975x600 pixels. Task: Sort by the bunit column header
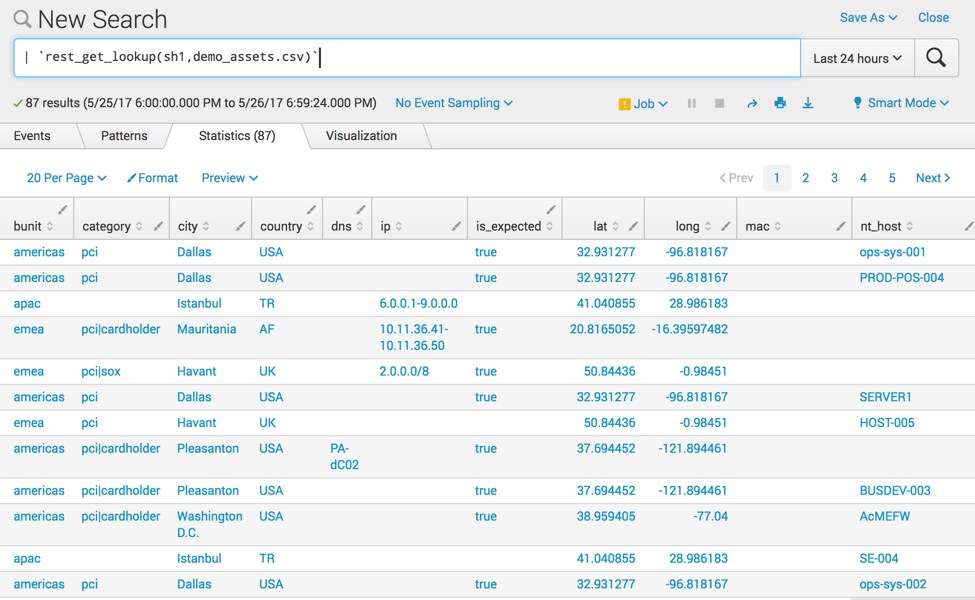point(33,226)
